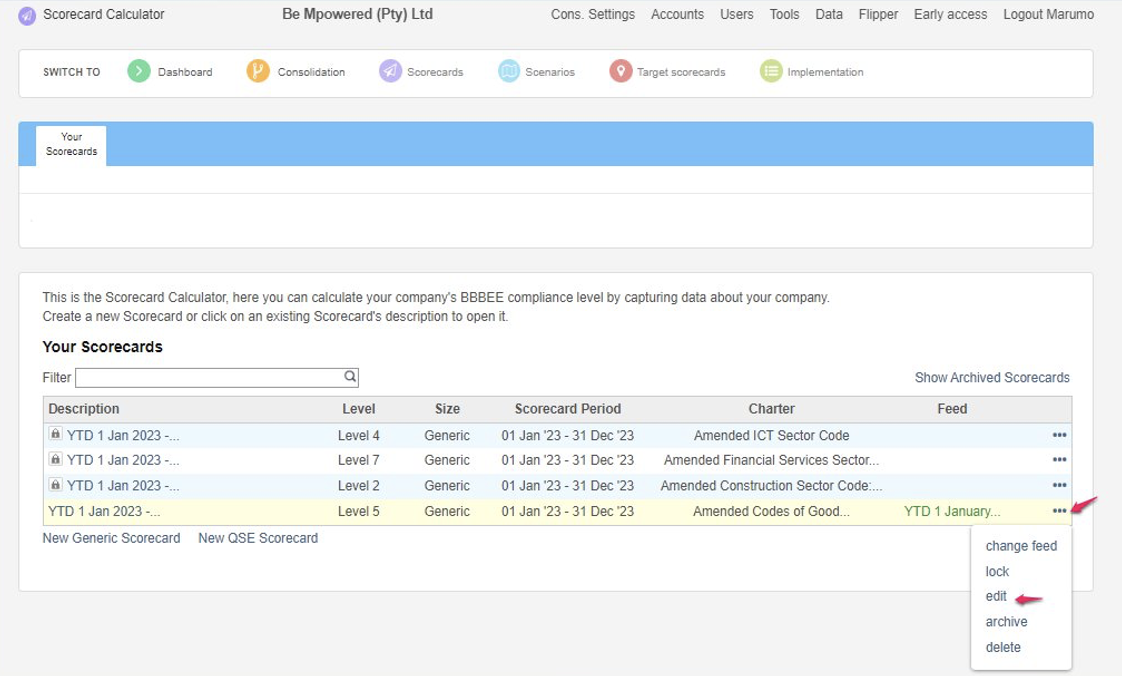Click the Scorecard Calculator logo icon
1122x676 pixels.
pos(27,15)
